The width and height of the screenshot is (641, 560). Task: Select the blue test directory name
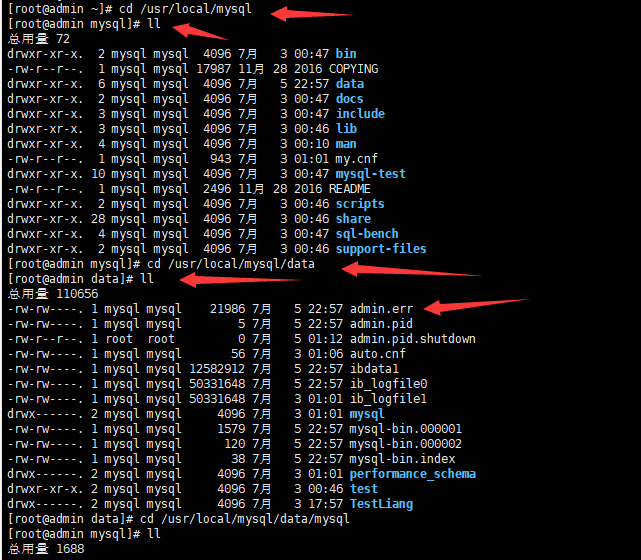pyautogui.click(x=364, y=488)
